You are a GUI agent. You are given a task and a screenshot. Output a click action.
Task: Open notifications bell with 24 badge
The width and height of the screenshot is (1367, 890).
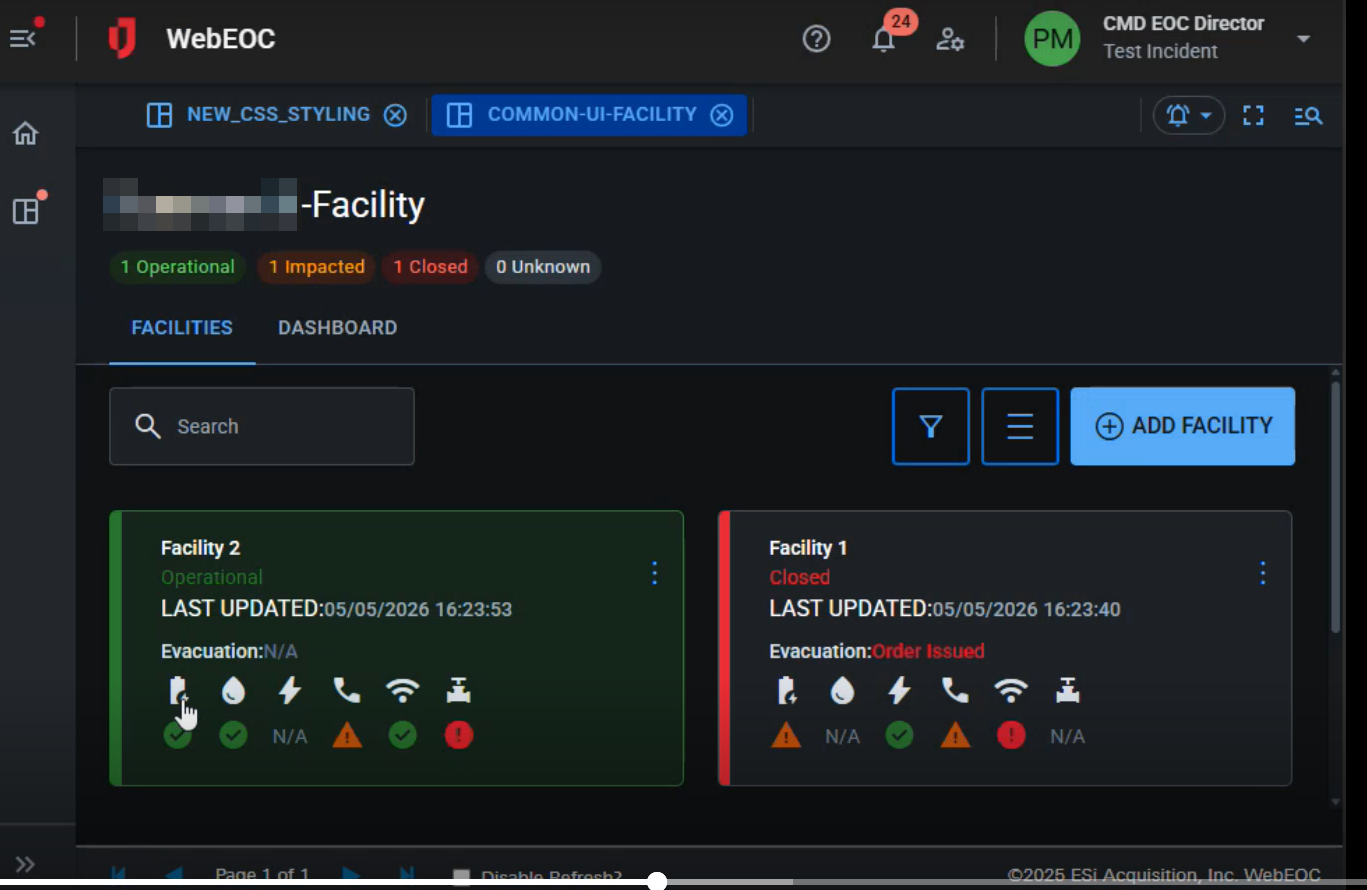coord(884,39)
